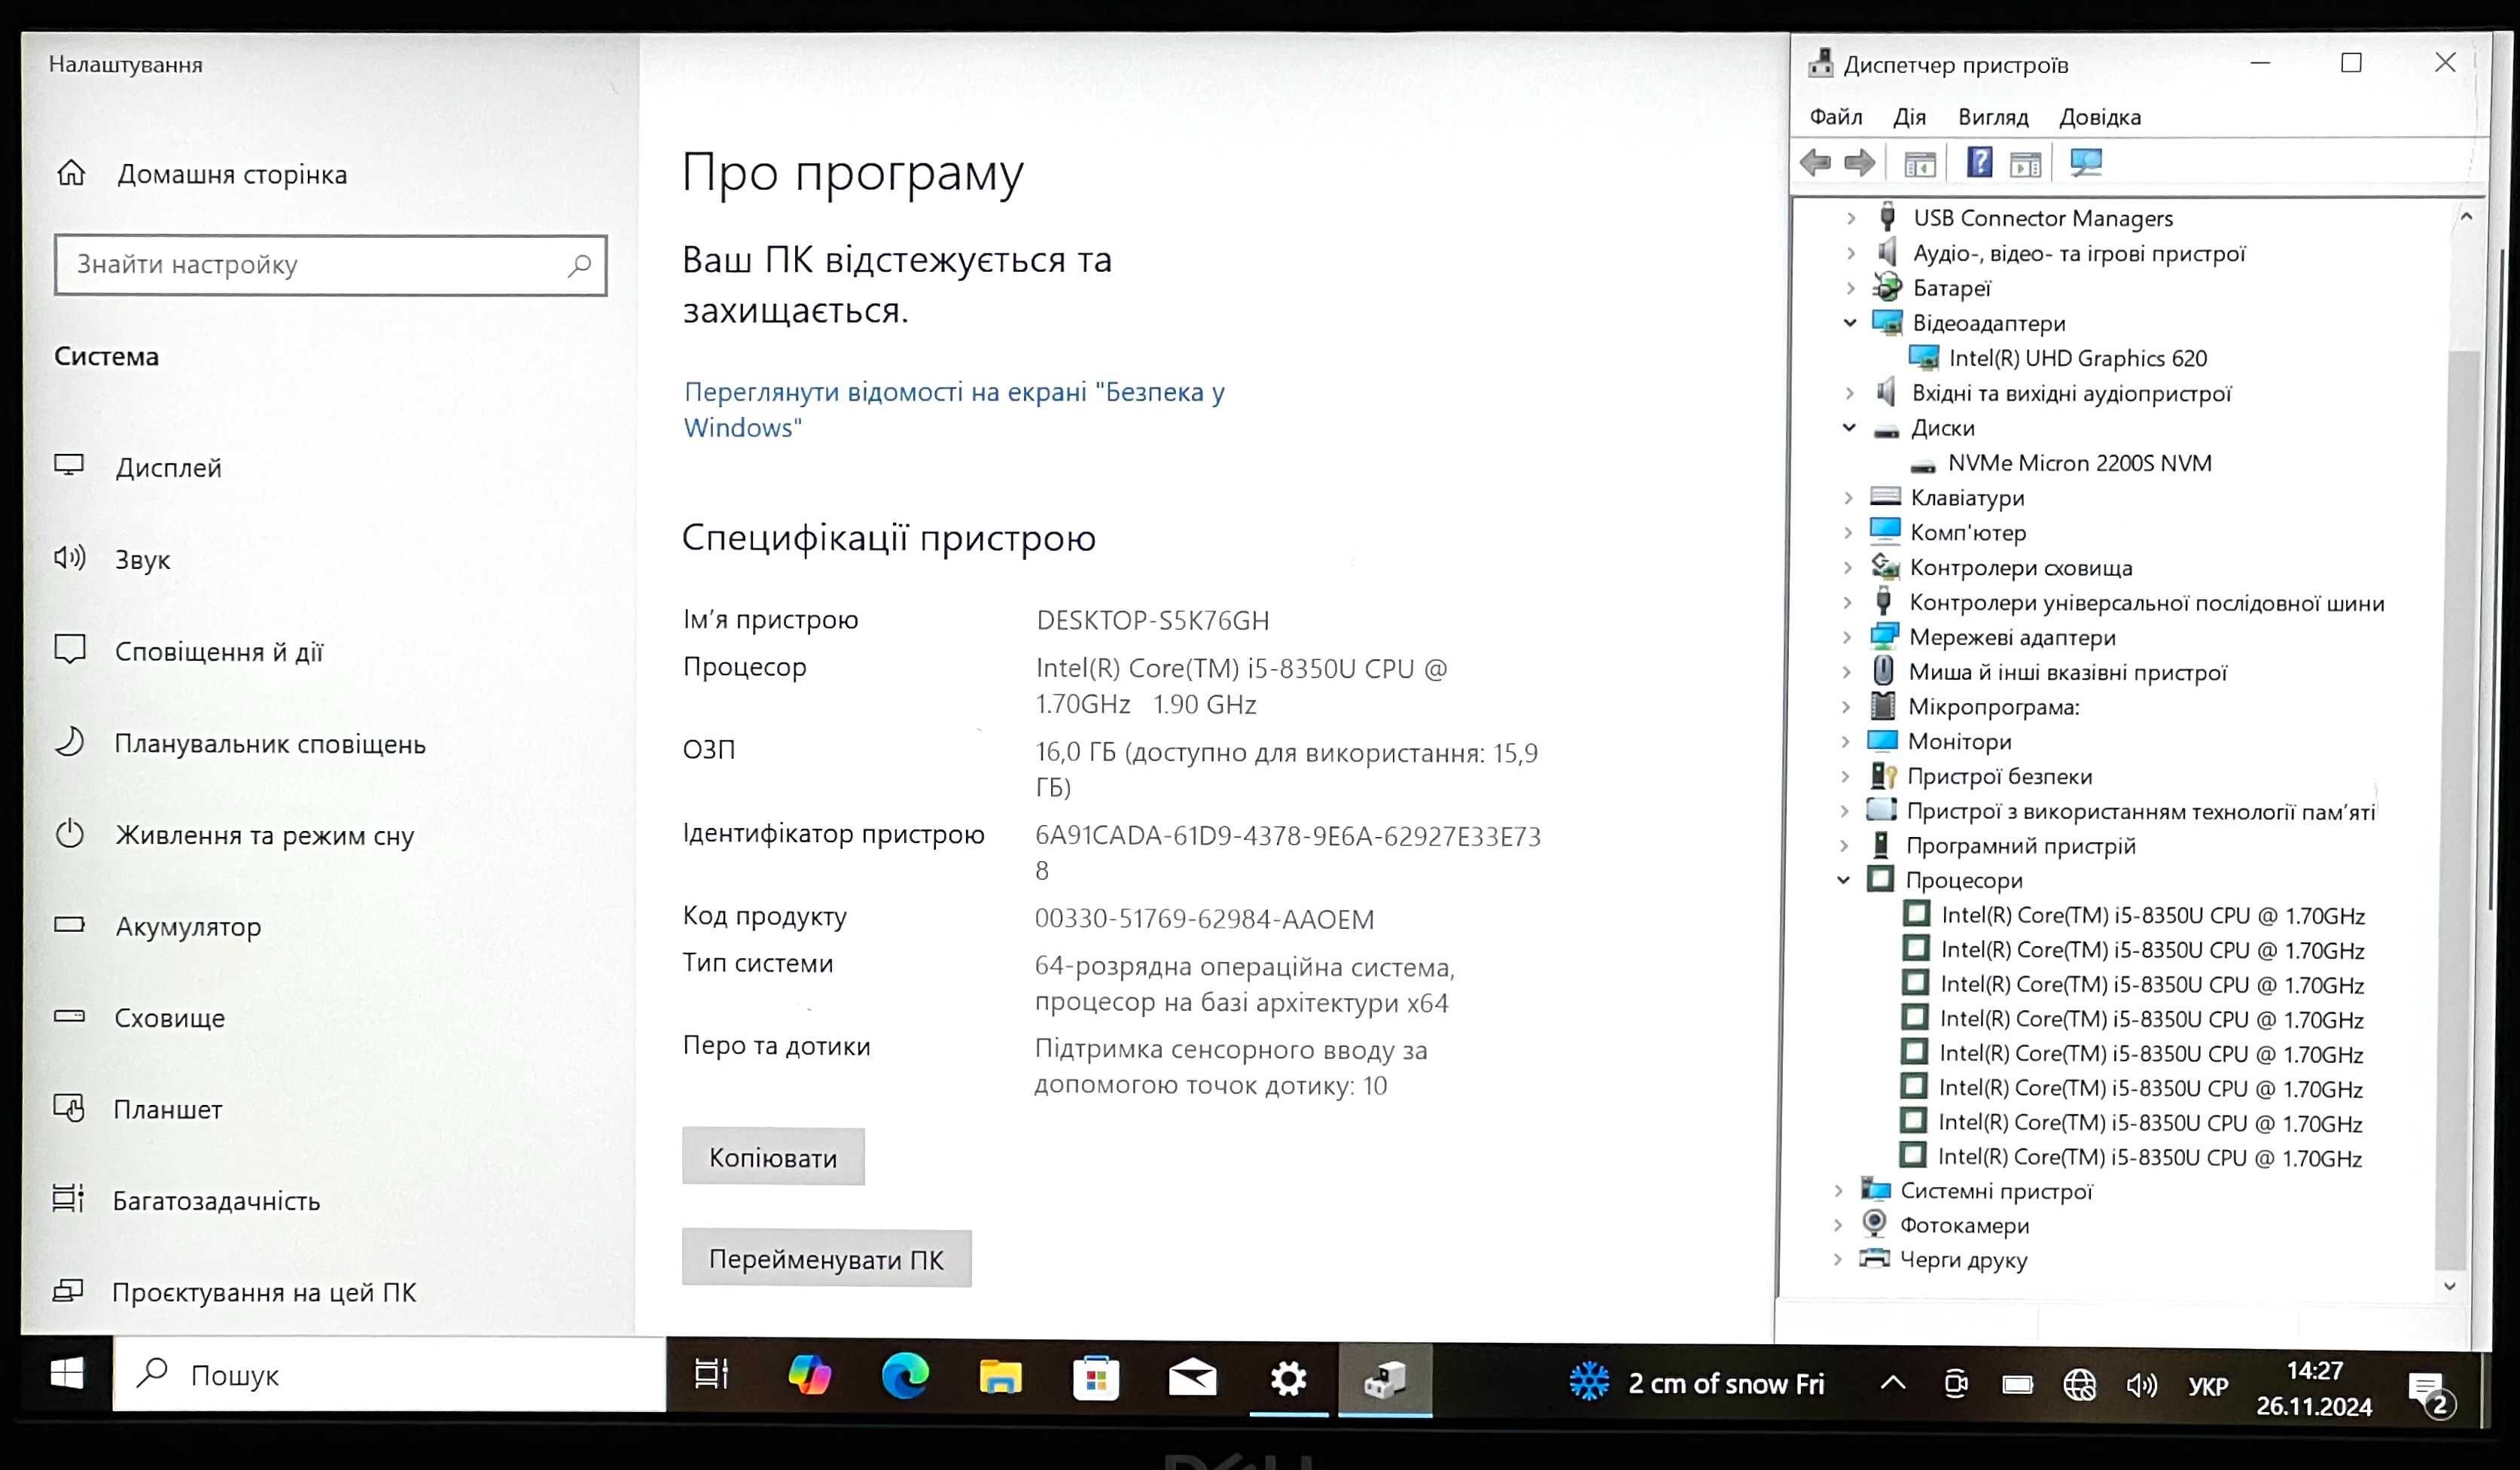Open Mail app from the taskbar
This screenshot has height=1470, width=2520.
click(1192, 1379)
